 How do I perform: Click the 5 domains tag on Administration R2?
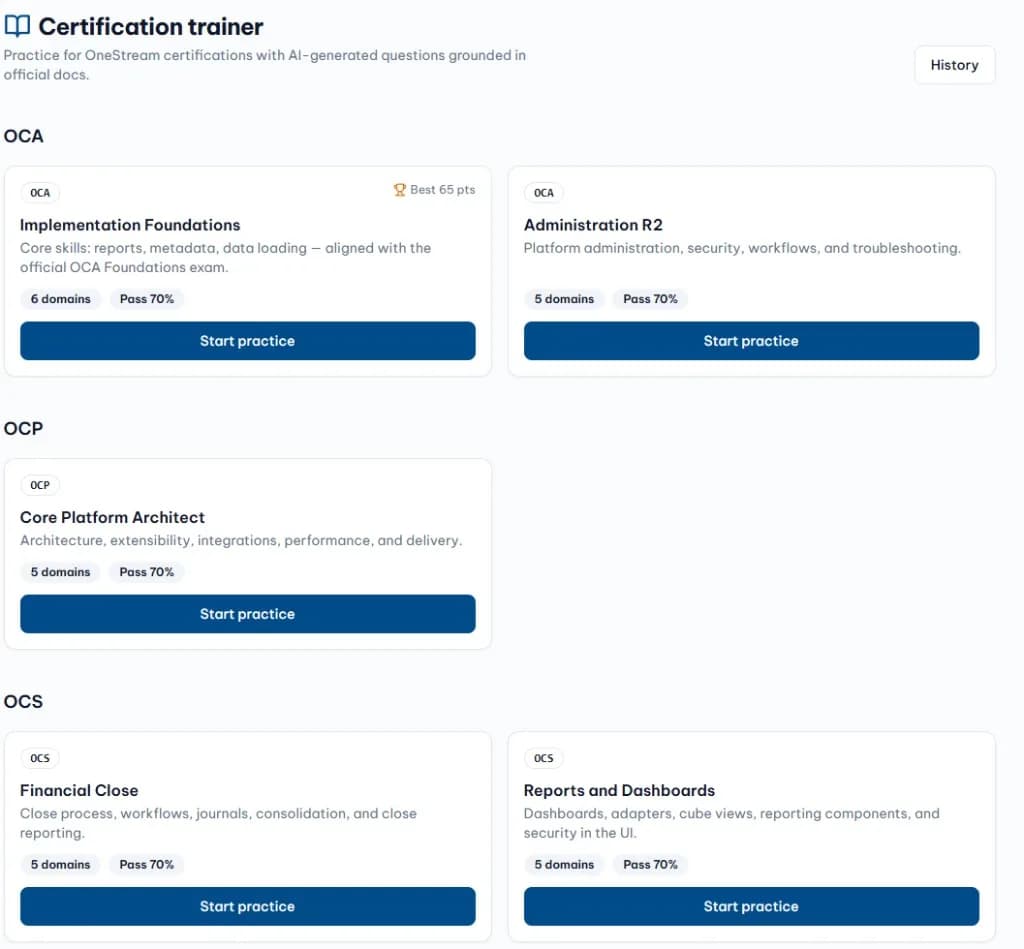point(564,299)
